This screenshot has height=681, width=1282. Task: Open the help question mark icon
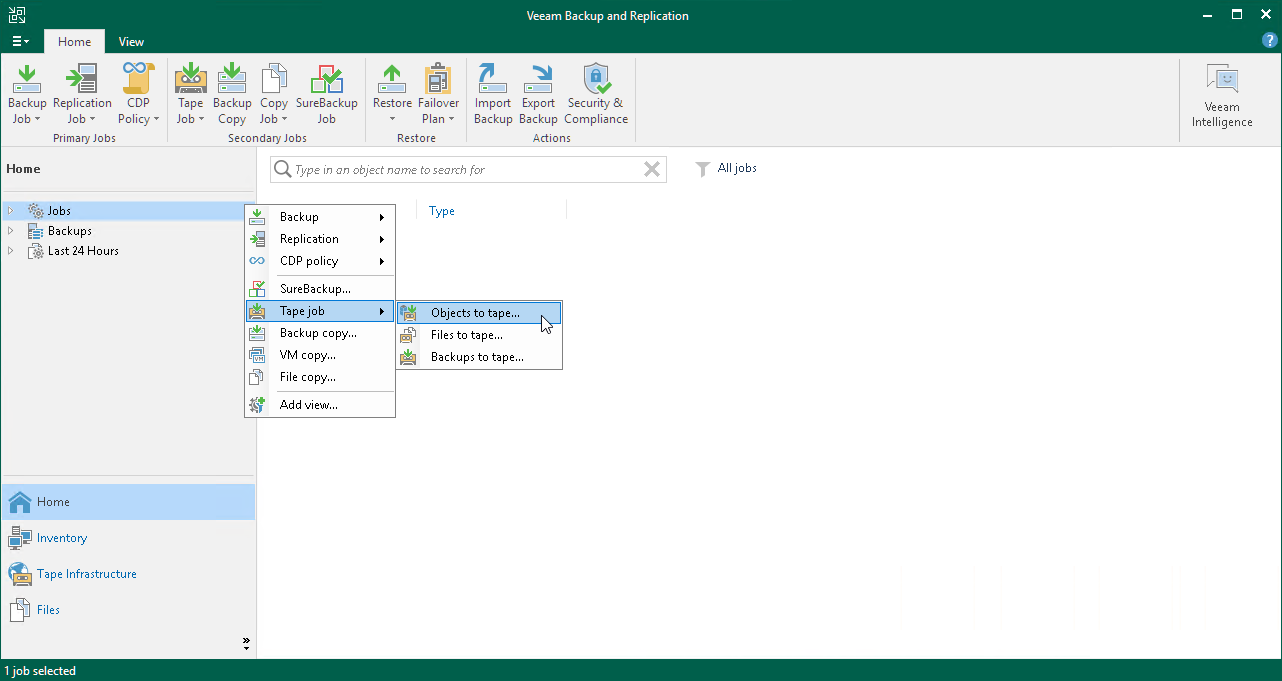[1270, 41]
